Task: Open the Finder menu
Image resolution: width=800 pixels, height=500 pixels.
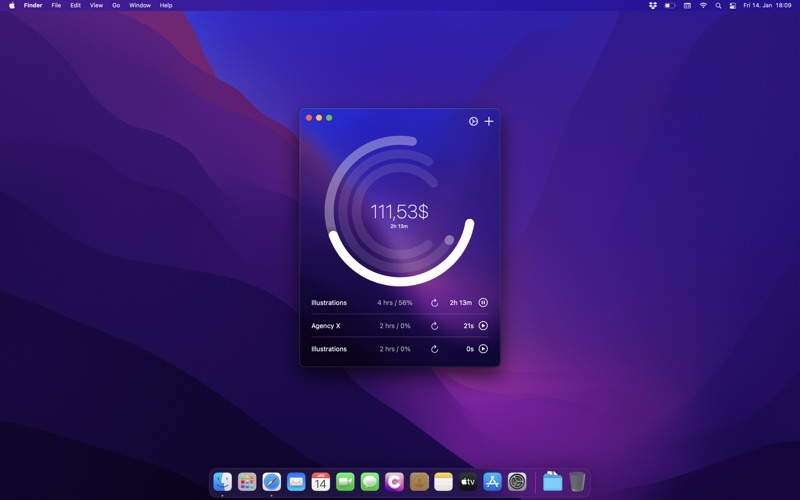Action: 33,5
